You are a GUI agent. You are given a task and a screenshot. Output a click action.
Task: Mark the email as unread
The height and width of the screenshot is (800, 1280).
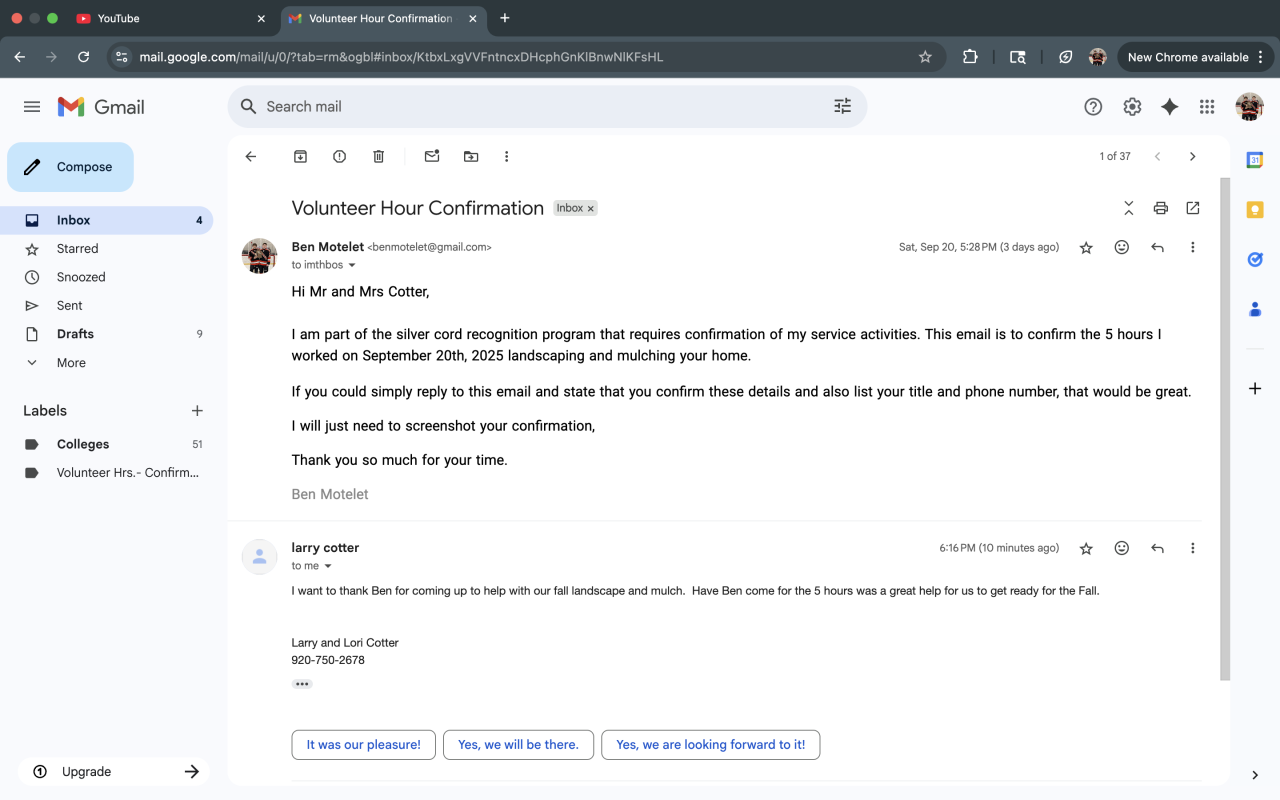tap(432, 156)
